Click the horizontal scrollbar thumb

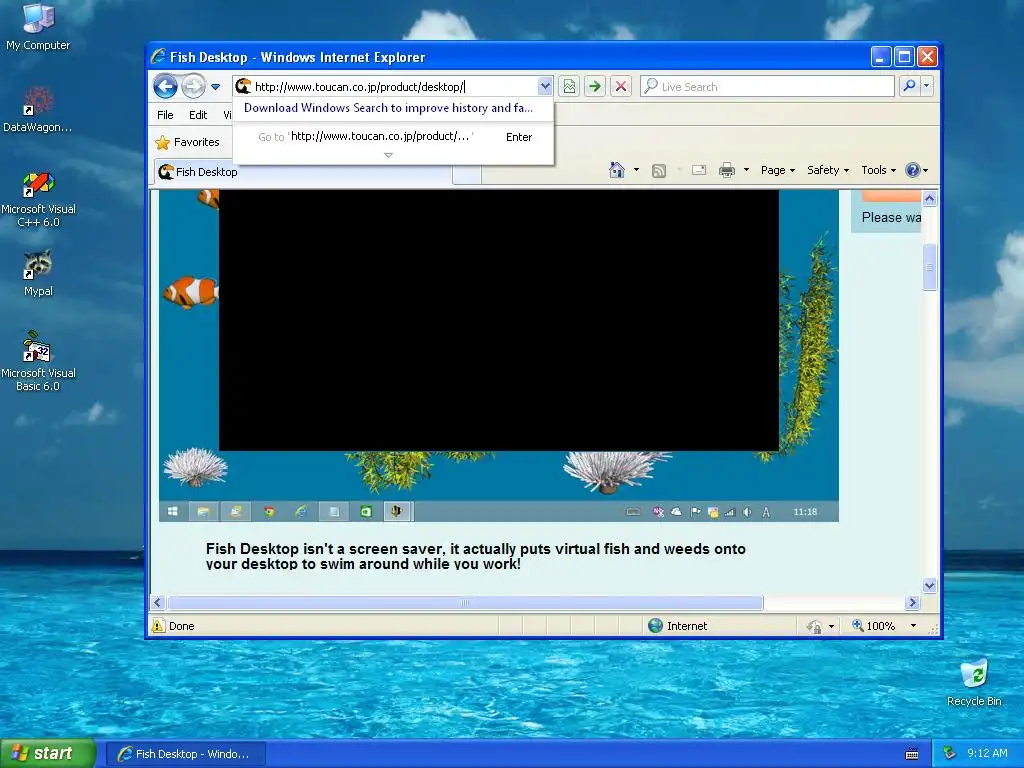466,602
